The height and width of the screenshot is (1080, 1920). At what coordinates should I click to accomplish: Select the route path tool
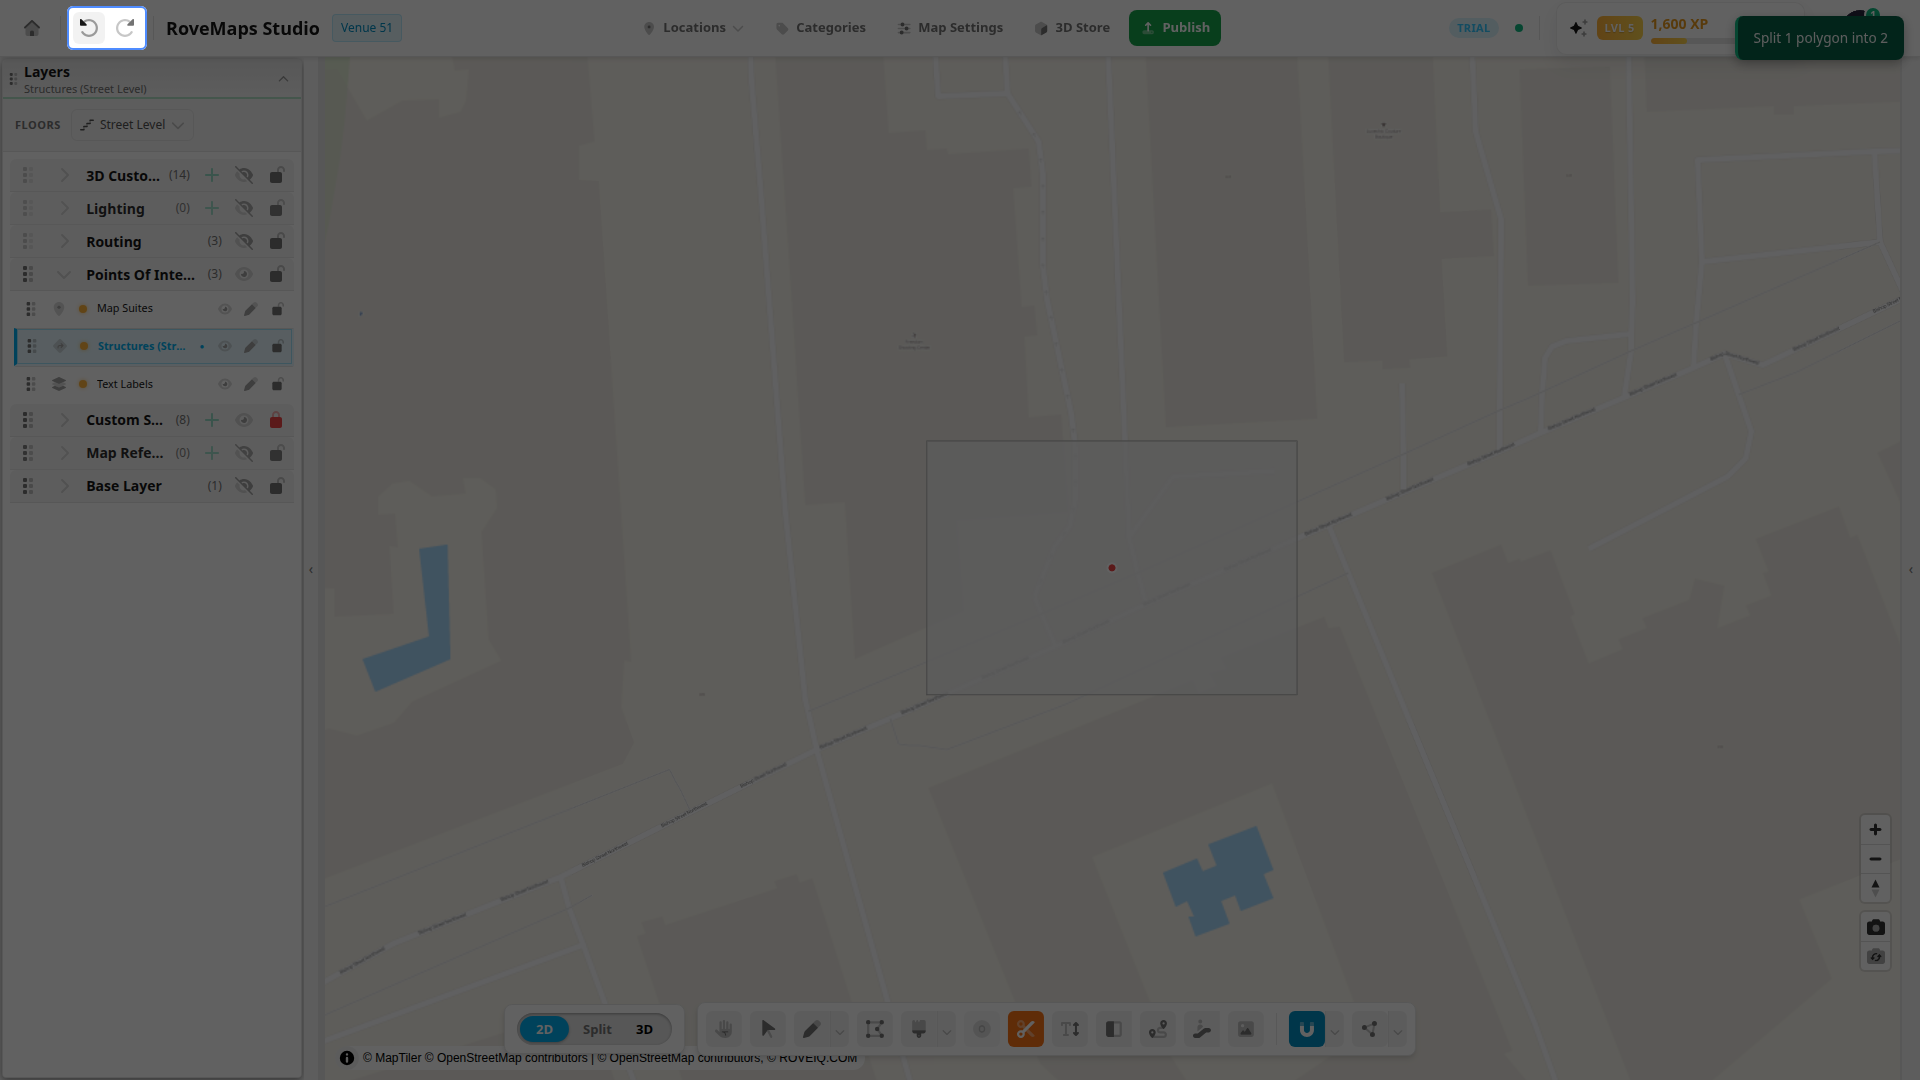pyautogui.click(x=1158, y=1029)
